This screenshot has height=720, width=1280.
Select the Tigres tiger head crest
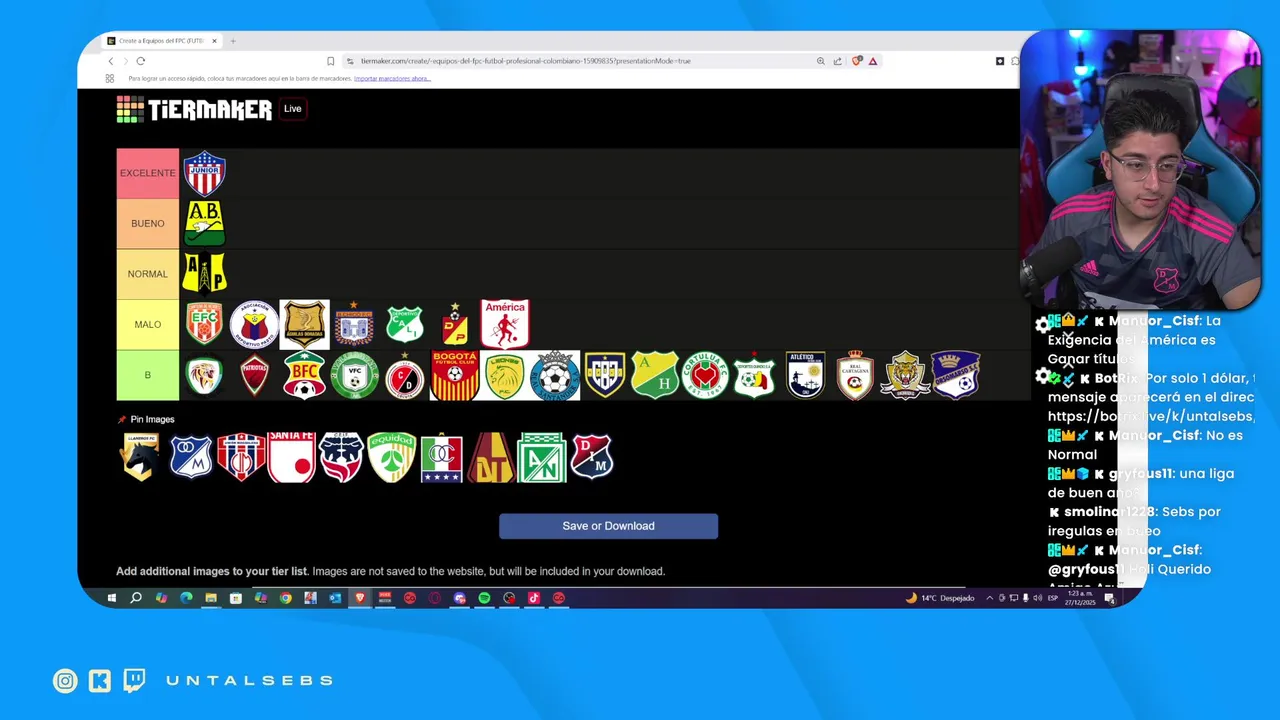coord(905,375)
